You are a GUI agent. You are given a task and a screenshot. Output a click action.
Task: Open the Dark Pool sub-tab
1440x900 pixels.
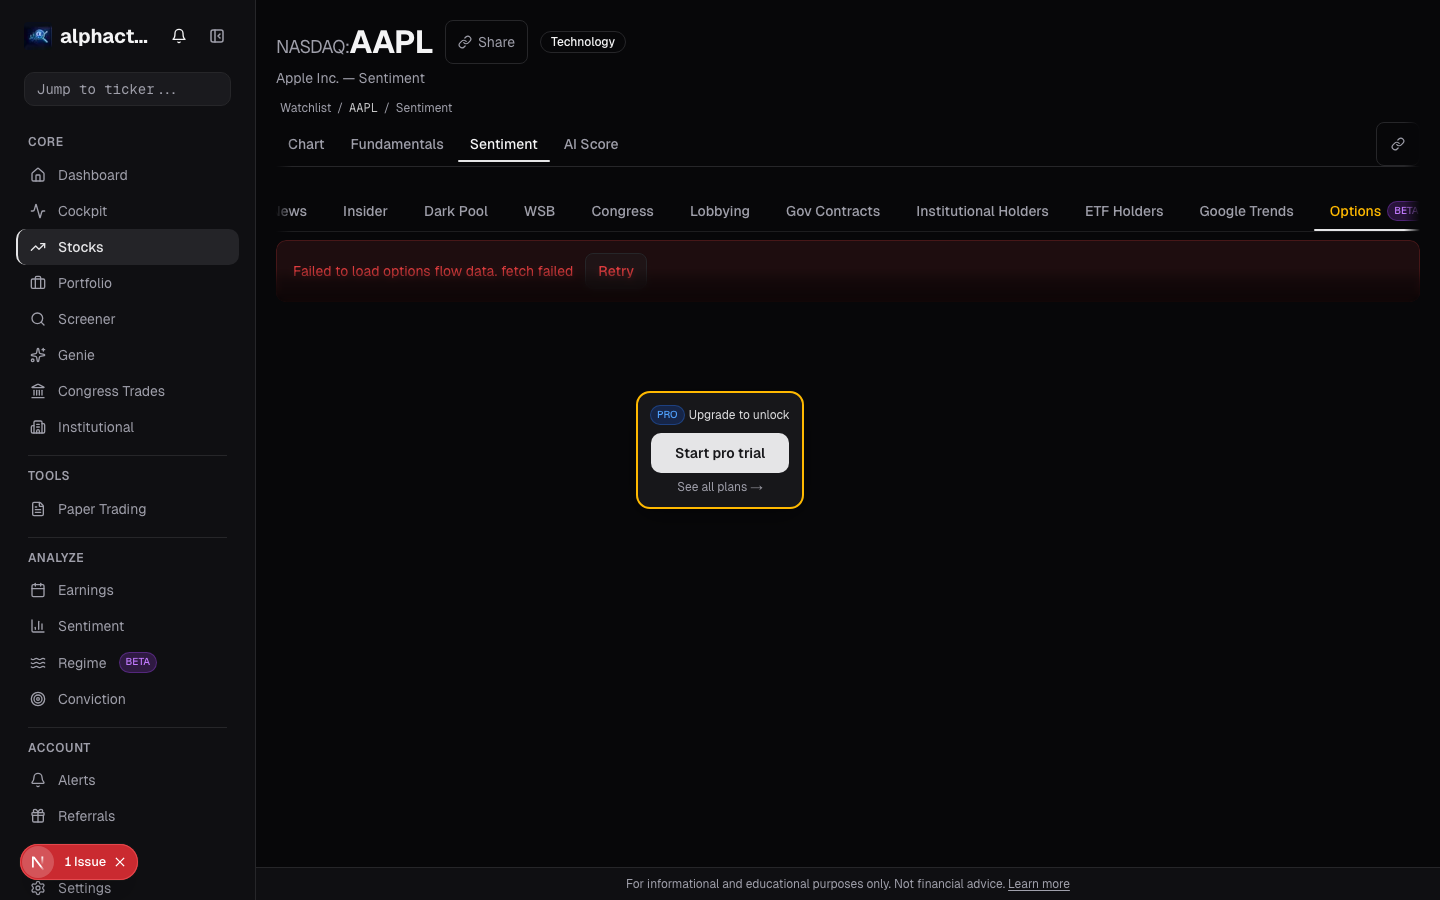(x=456, y=211)
